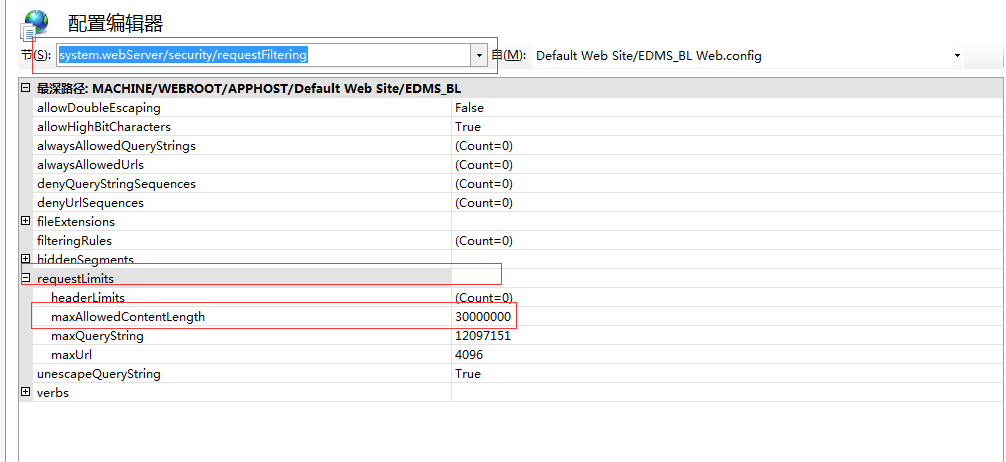Select the maxAllowedContentLength property

click(128, 316)
